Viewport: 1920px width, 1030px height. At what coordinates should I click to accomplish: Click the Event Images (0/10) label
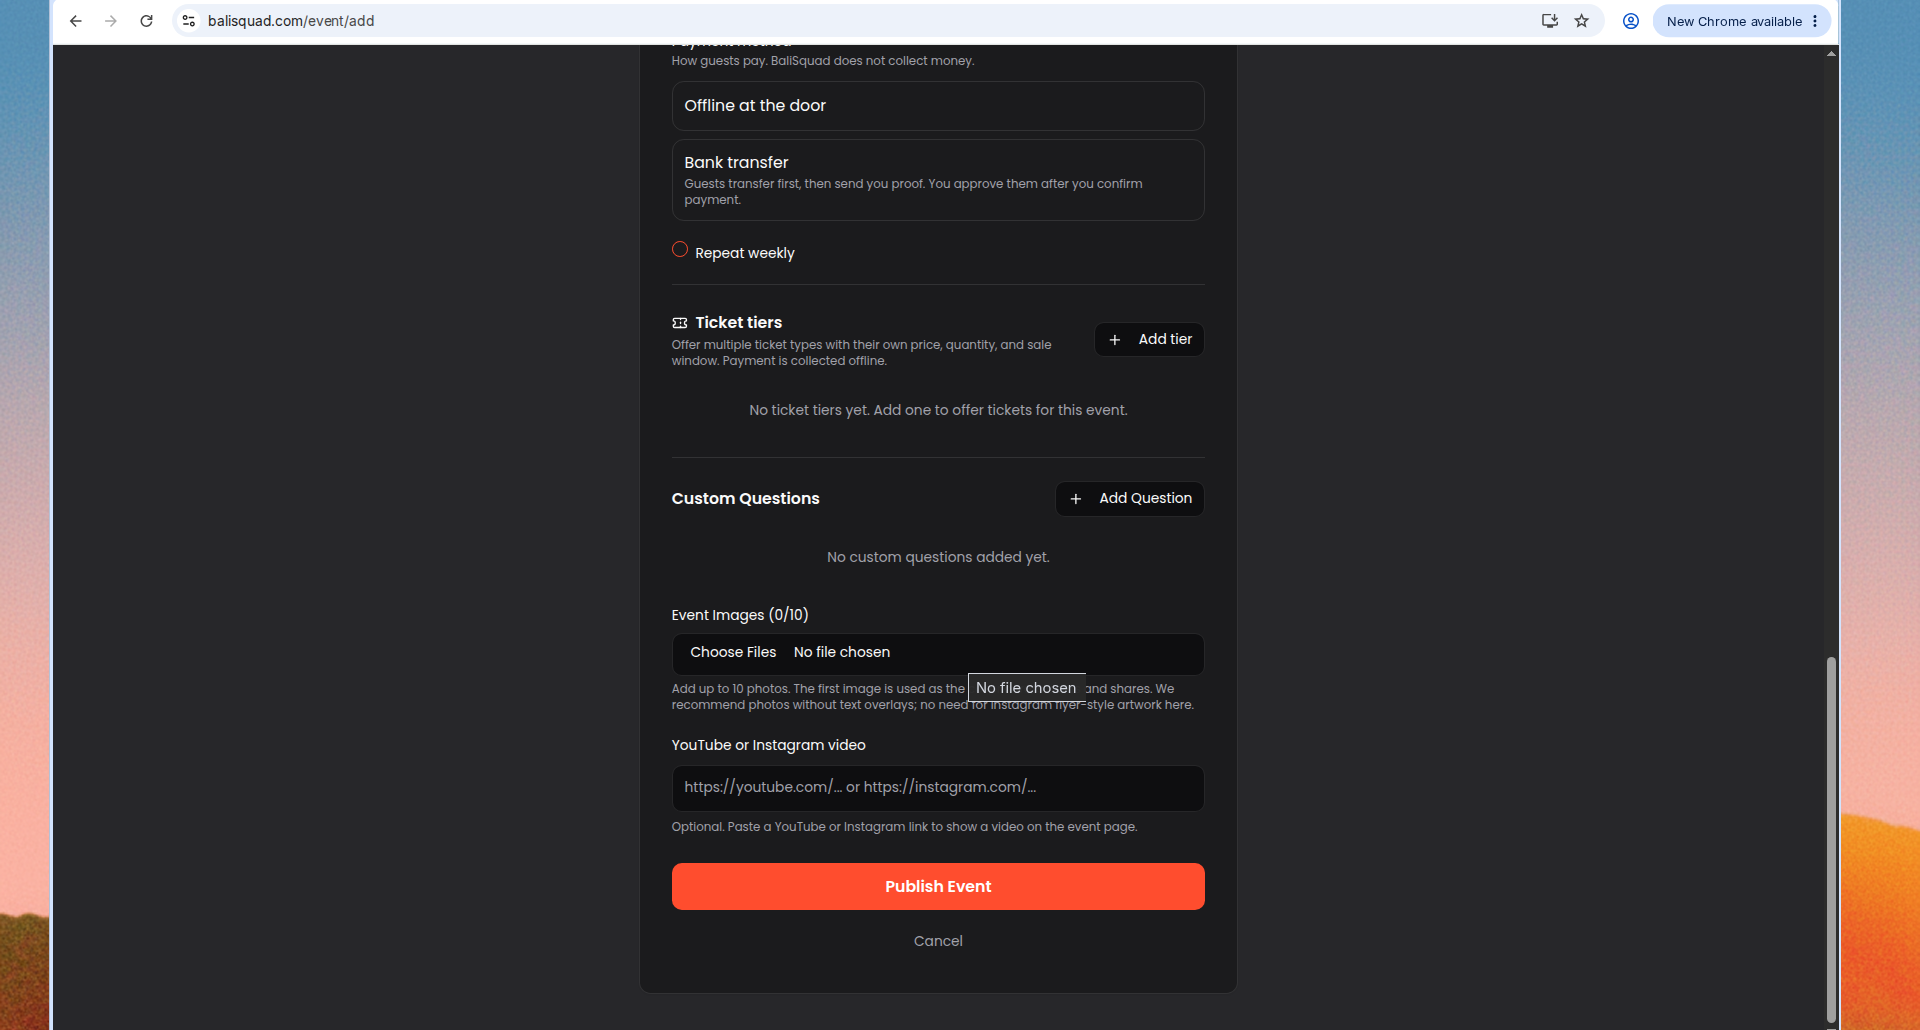click(x=740, y=615)
